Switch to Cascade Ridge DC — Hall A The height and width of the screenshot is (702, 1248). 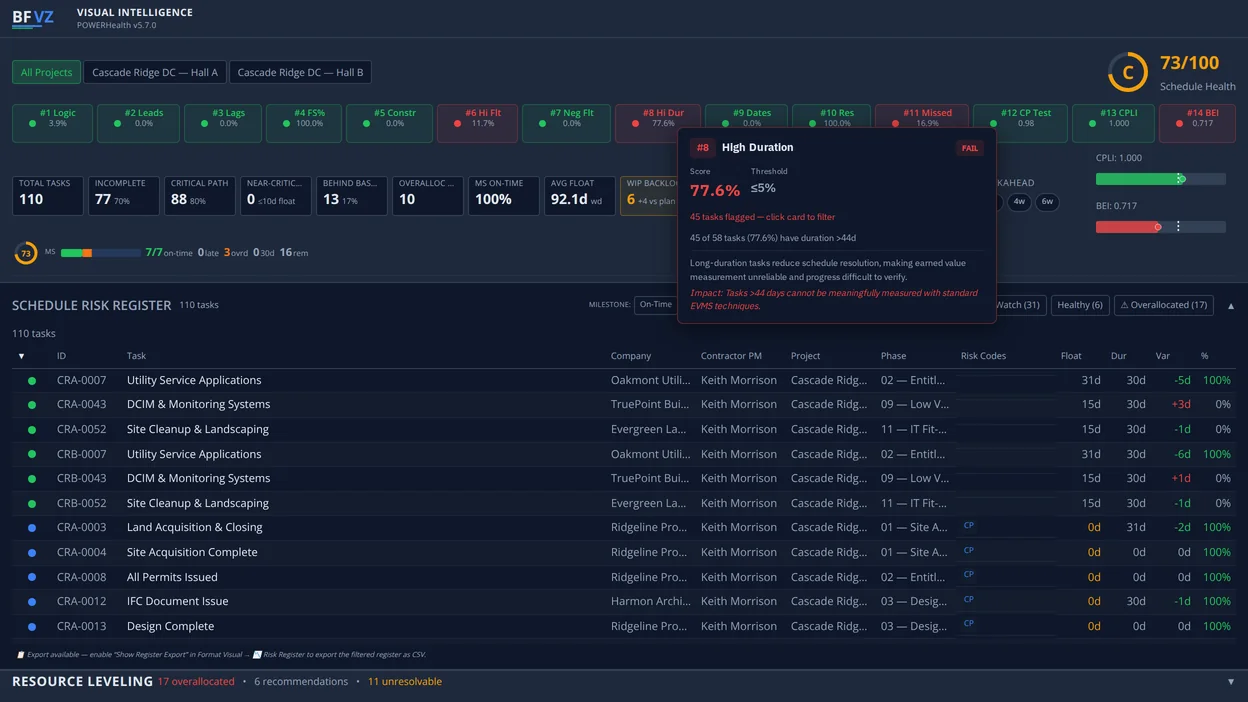[x=155, y=72]
